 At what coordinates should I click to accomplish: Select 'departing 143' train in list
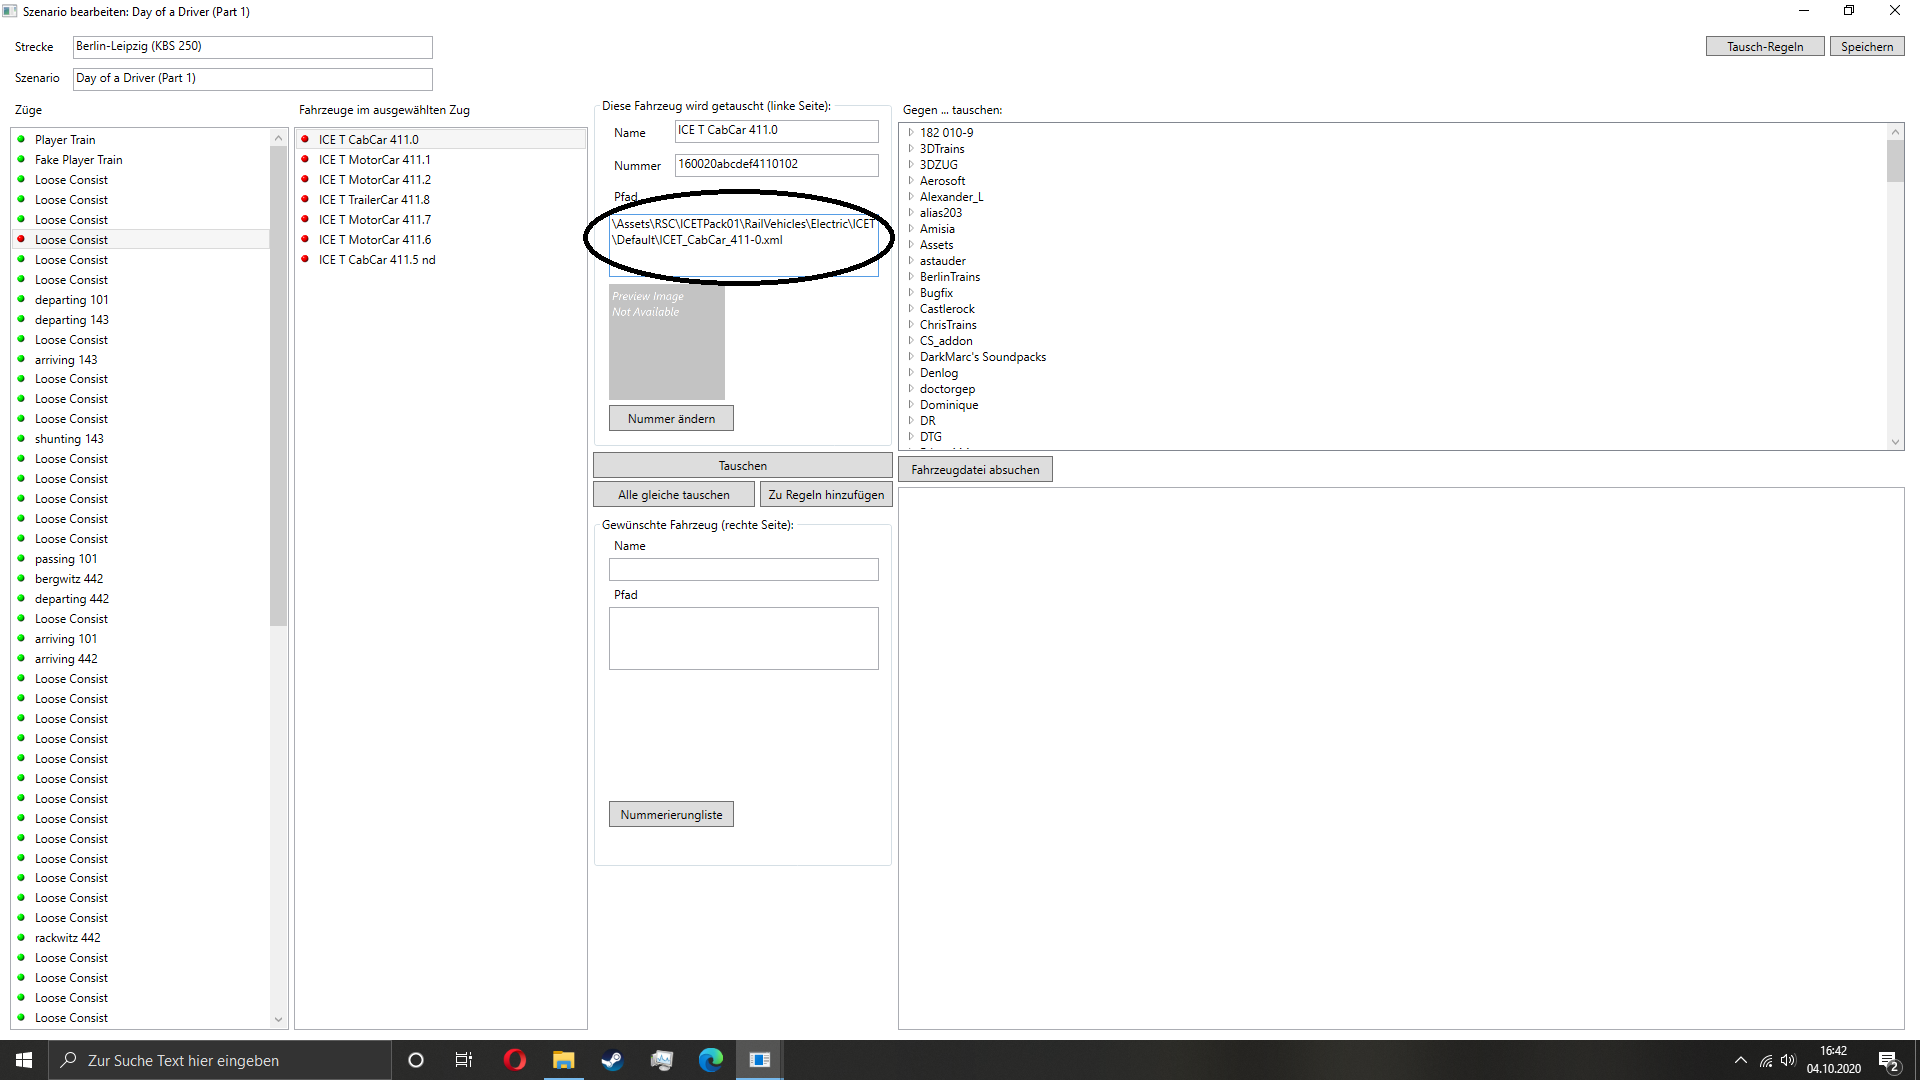[x=71, y=320]
